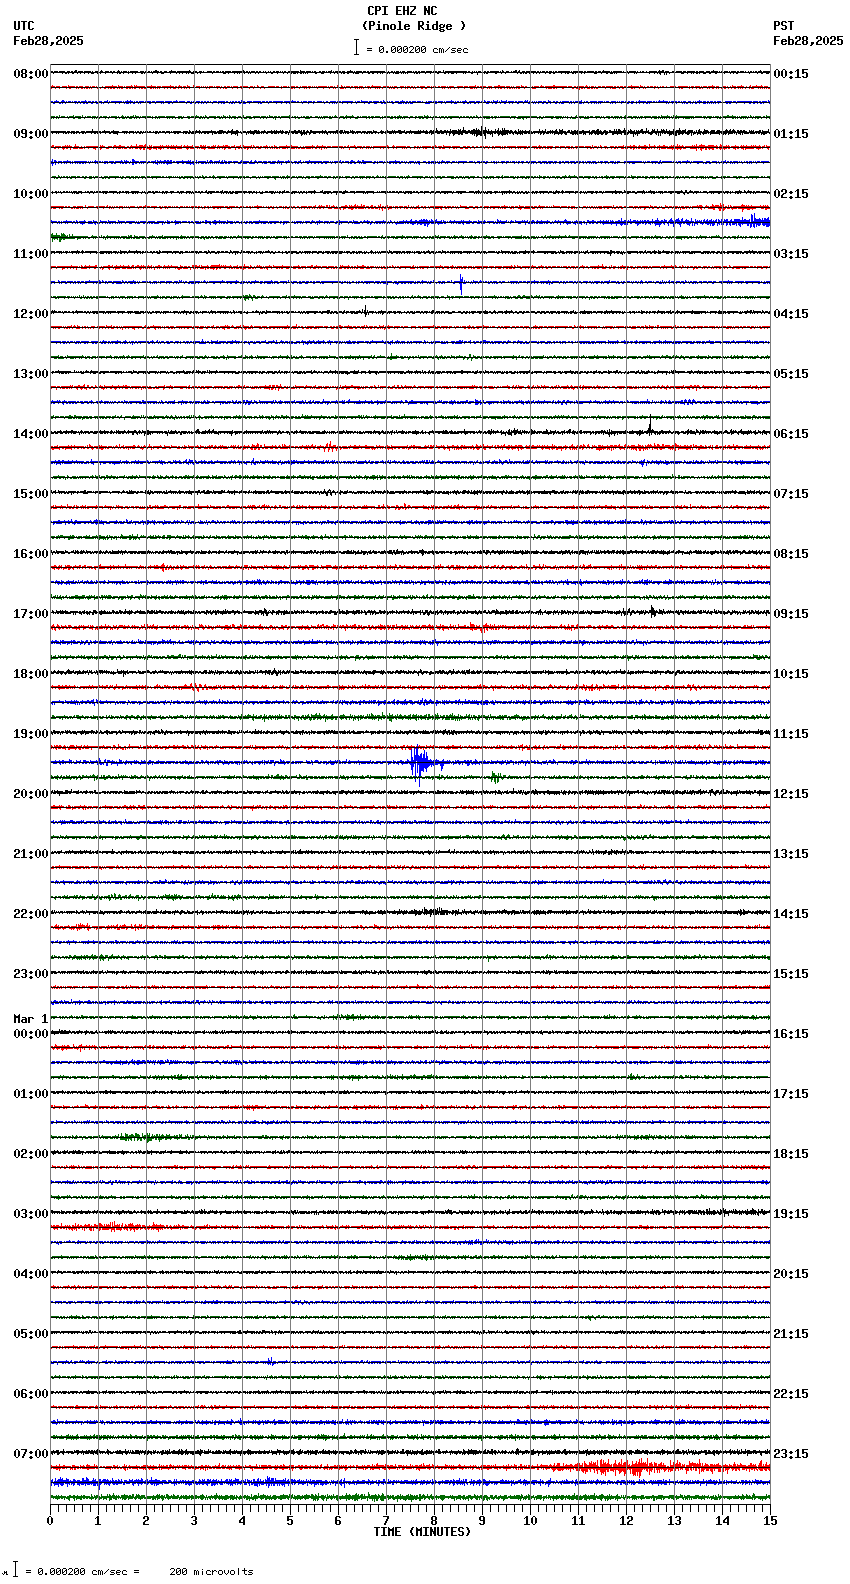The image size is (850, 1584).
Task: Select the 09:00 UTC row label
Action: (31, 134)
